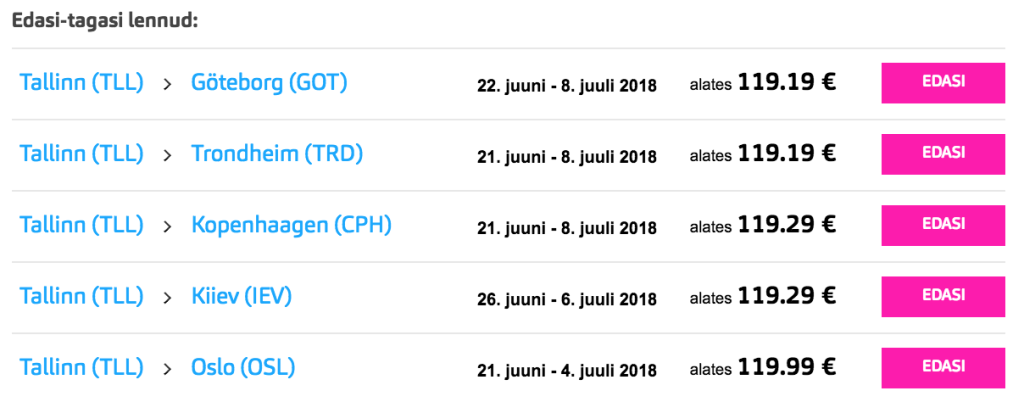Click EDASI button for Göteborg flight
The image size is (1024, 402).
943,83
